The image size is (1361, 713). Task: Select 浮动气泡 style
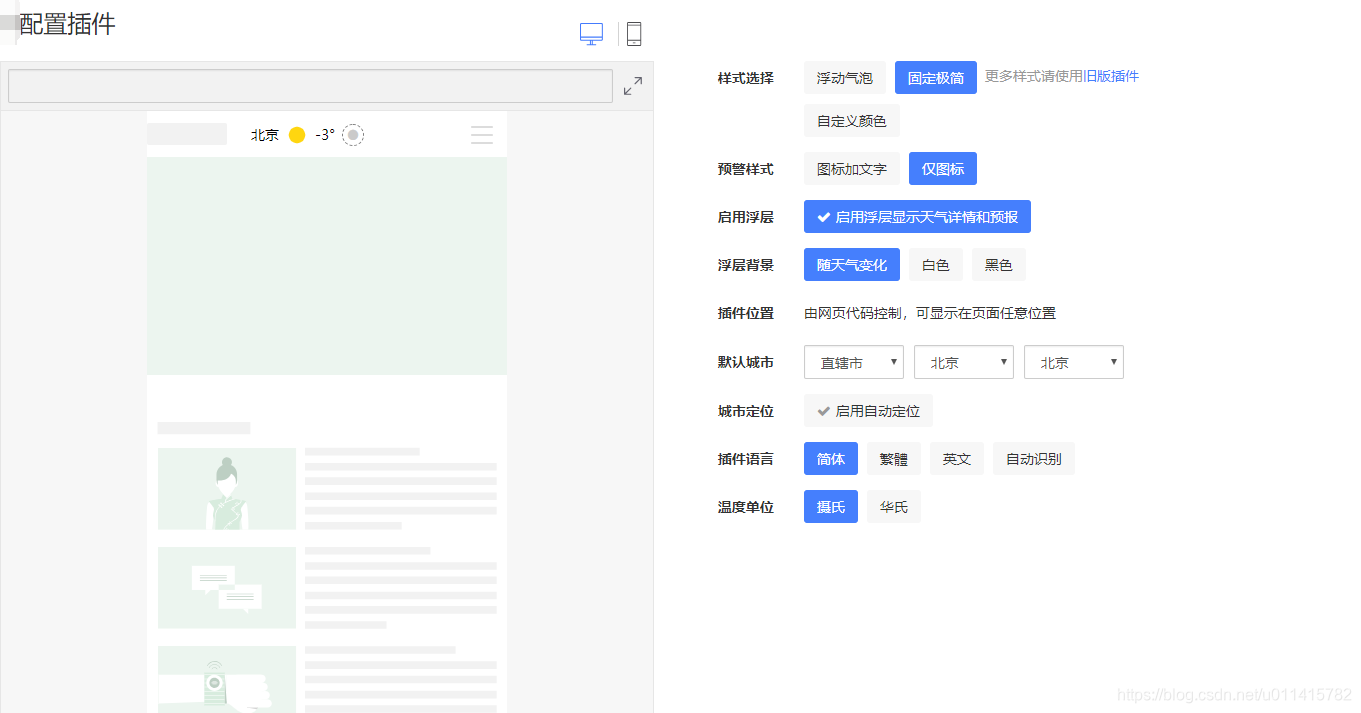[x=845, y=78]
